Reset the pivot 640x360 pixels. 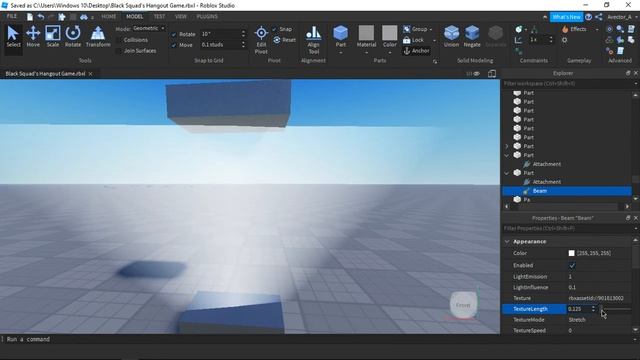(x=284, y=40)
